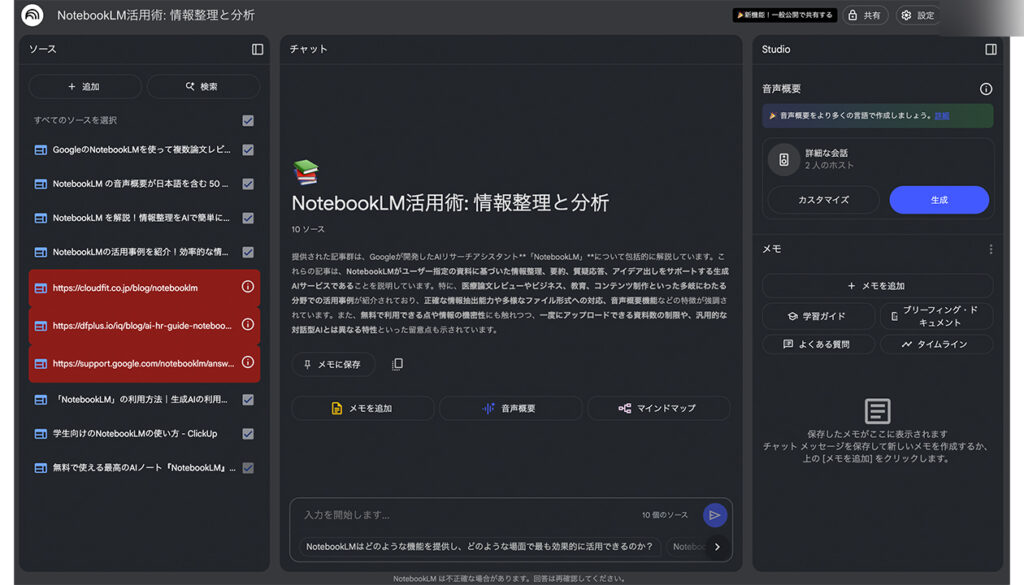Click the 新機能 public sharing banner
Screen dimensions: 1024x585
tap(785, 15)
